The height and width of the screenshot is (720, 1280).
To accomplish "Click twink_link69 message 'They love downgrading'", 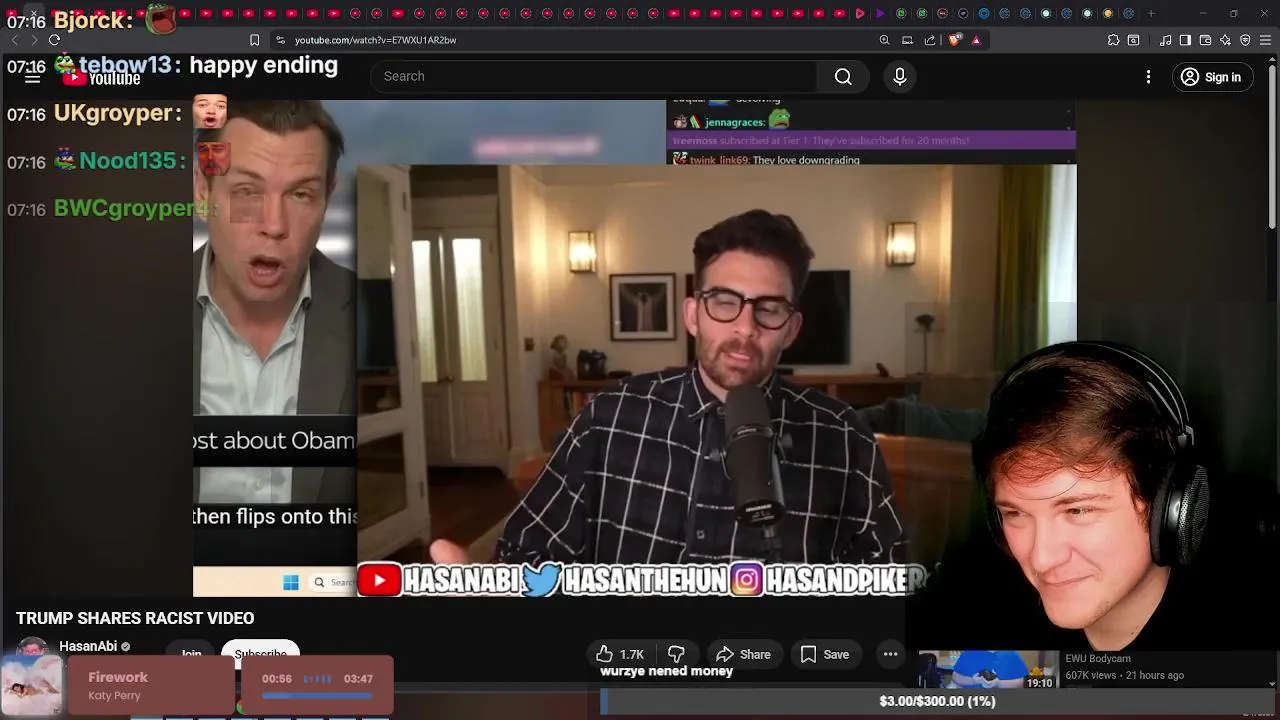I will tap(806, 160).
